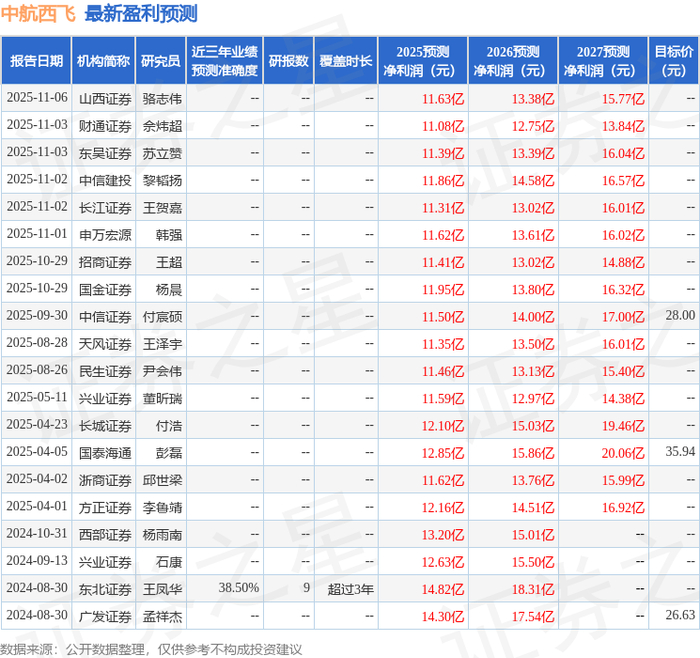The height and width of the screenshot is (658, 700).
Task: Click analyst name 王贺嘉
Action: coord(162,208)
